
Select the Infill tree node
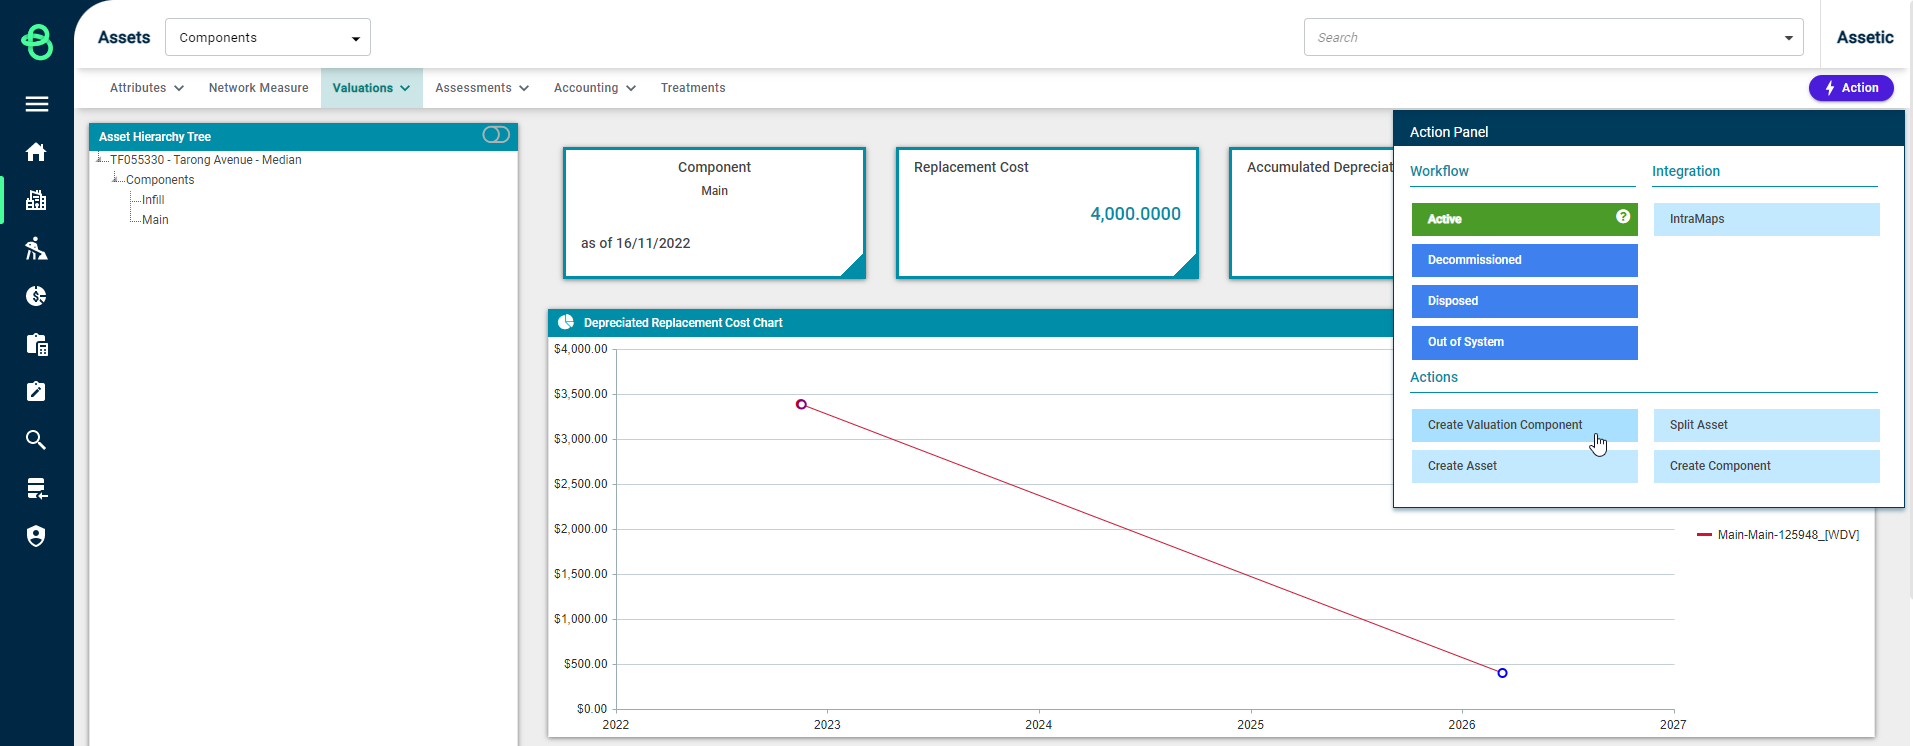(x=153, y=200)
